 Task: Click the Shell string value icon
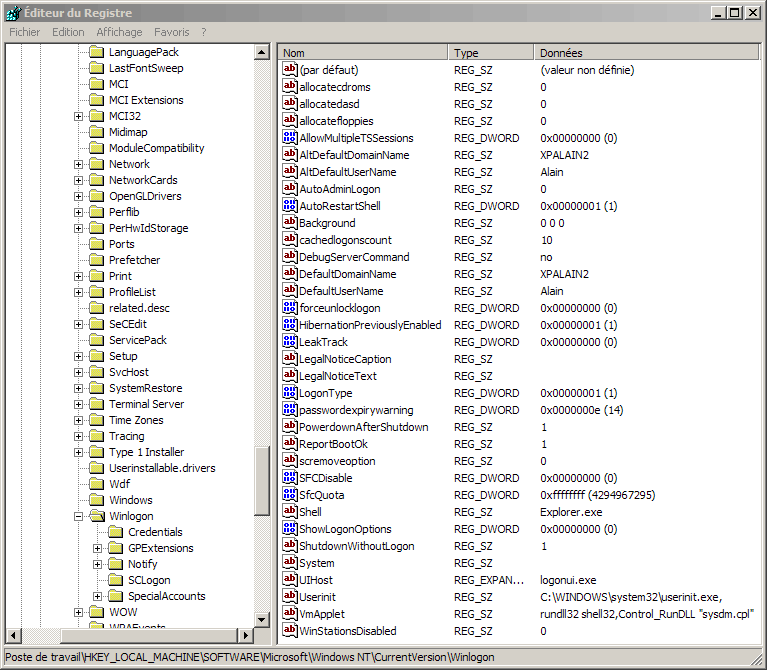pyautogui.click(x=291, y=512)
